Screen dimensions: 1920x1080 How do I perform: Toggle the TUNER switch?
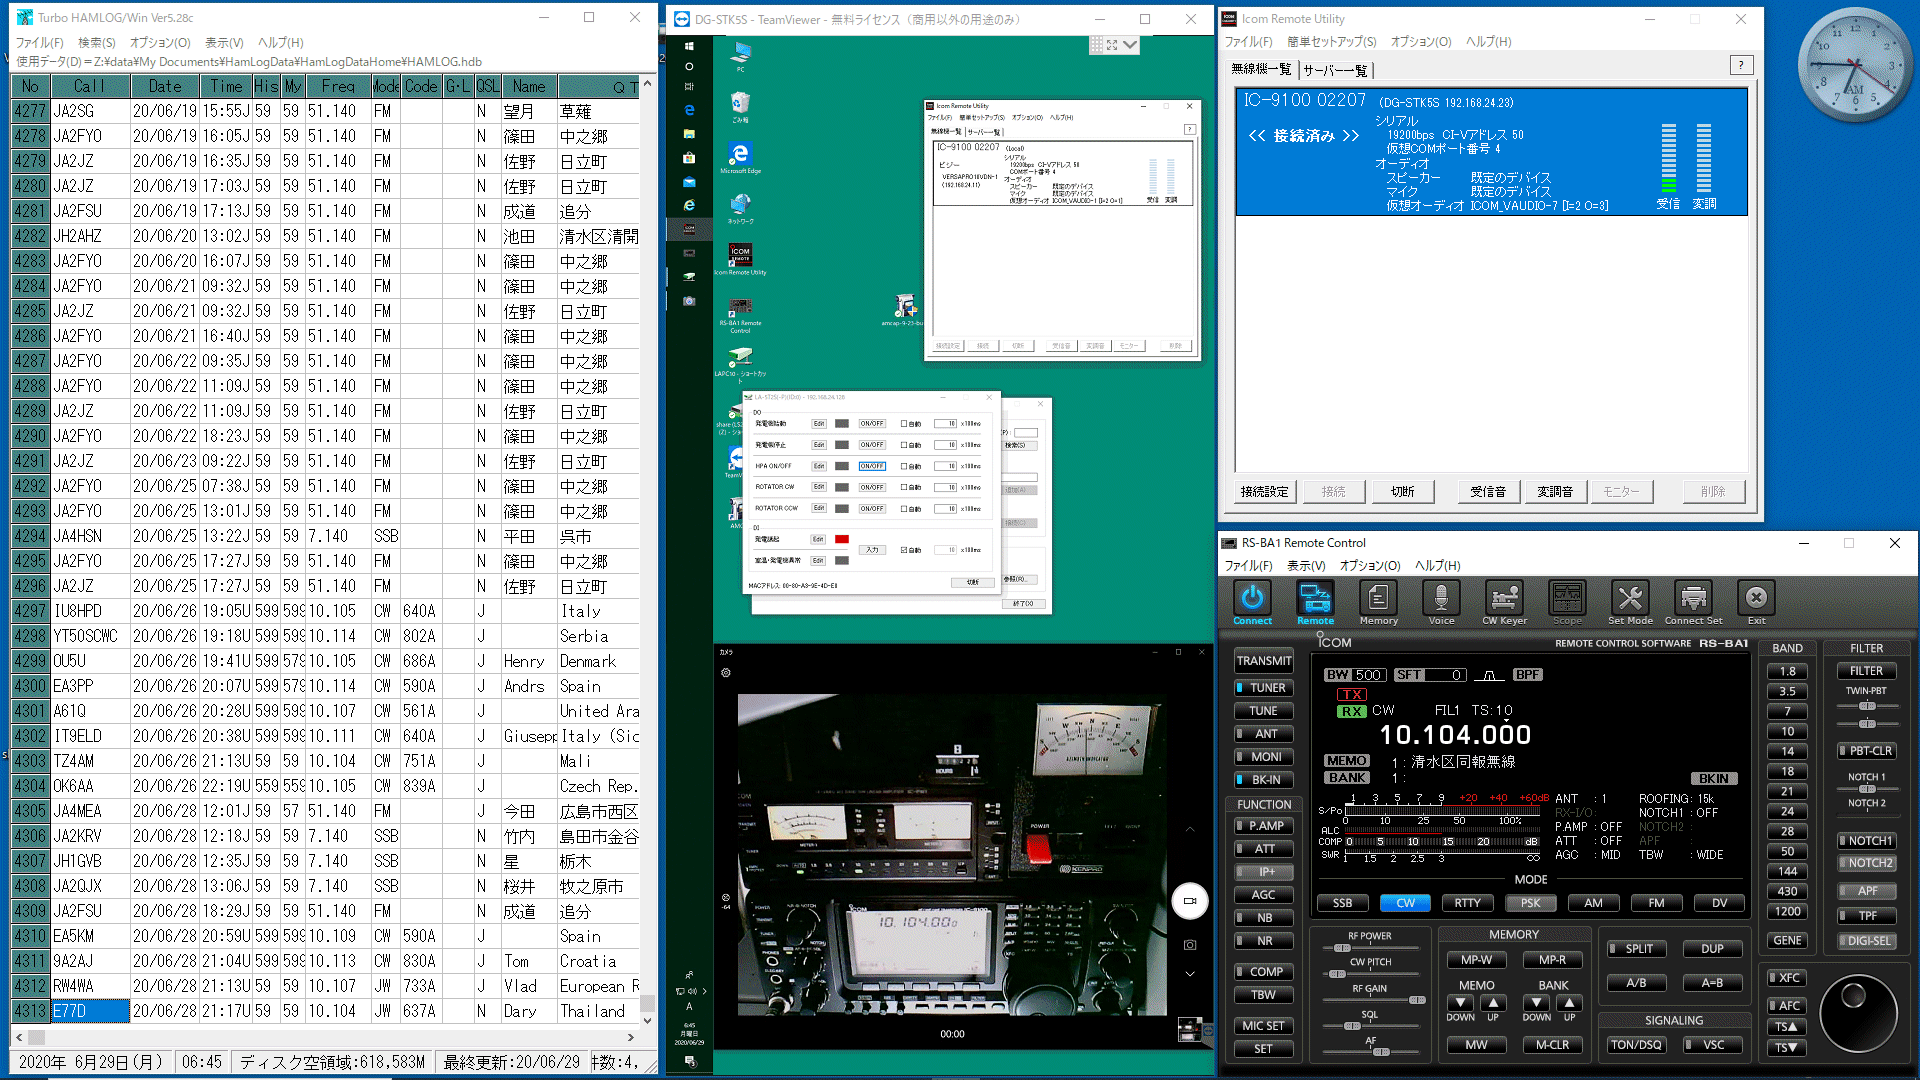click(1264, 688)
